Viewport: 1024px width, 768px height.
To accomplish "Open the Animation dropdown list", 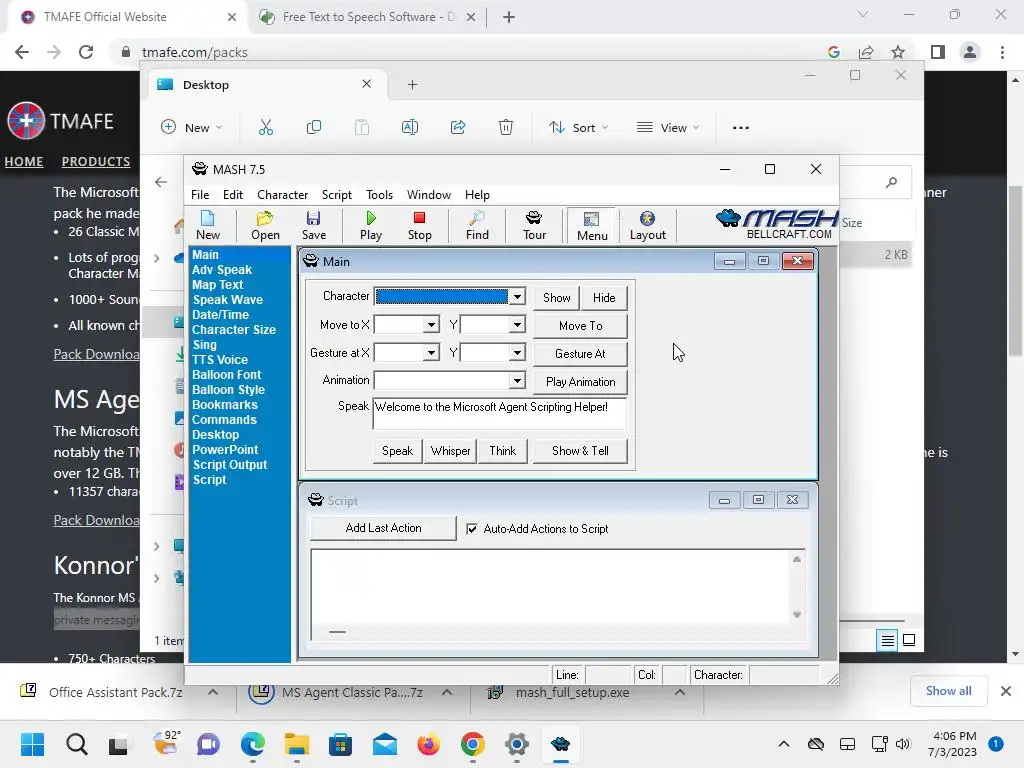I will pyautogui.click(x=517, y=381).
